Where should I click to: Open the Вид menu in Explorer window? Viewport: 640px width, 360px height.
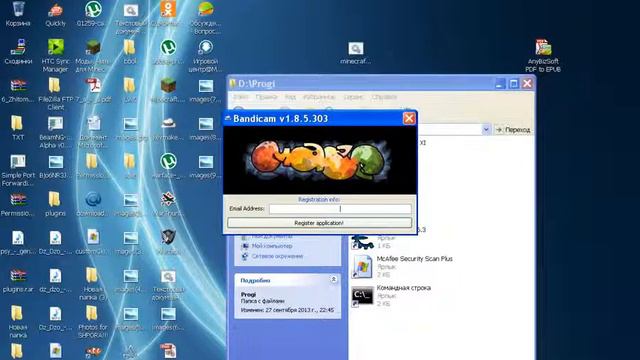click(x=290, y=97)
